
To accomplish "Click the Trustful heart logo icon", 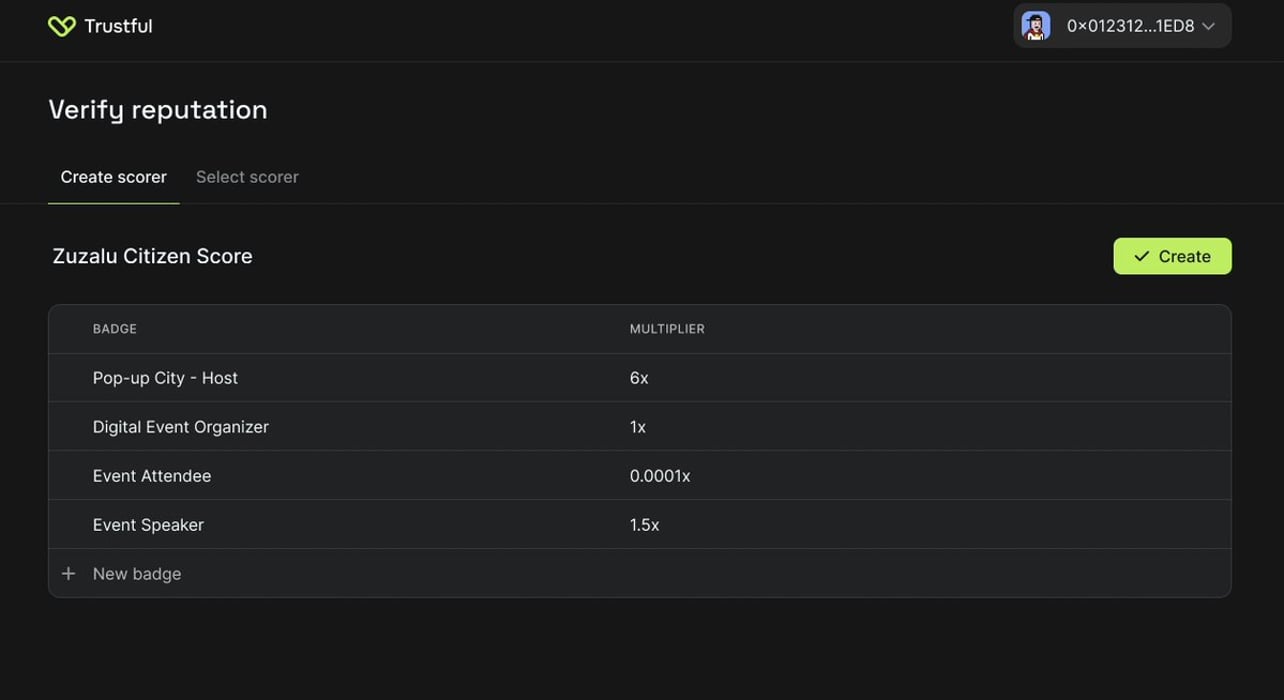I will 62,26.
